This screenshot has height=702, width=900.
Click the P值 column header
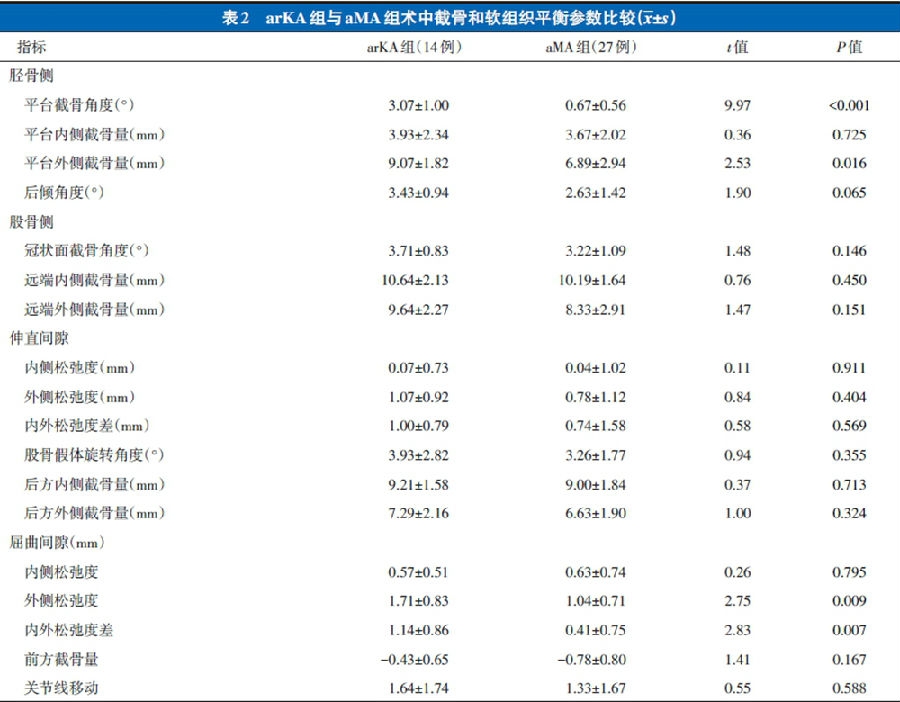(848, 47)
